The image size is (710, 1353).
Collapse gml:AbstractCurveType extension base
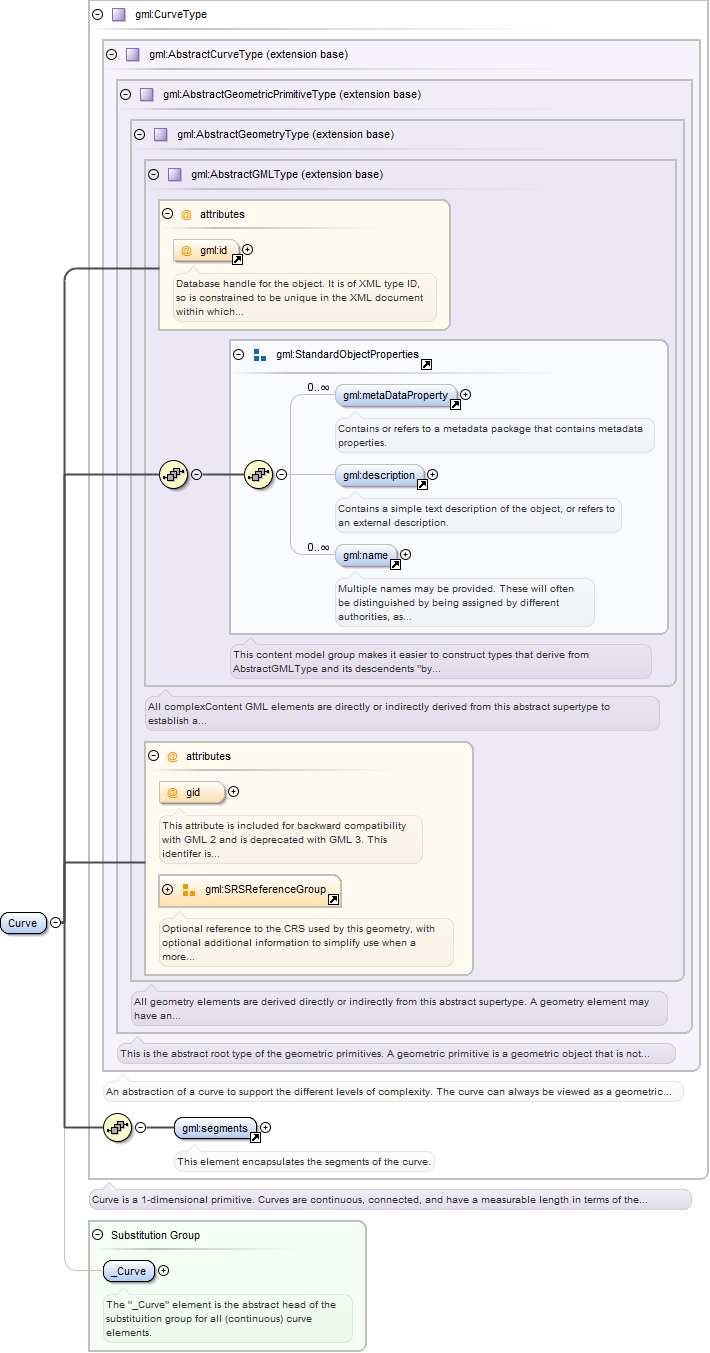click(x=111, y=54)
